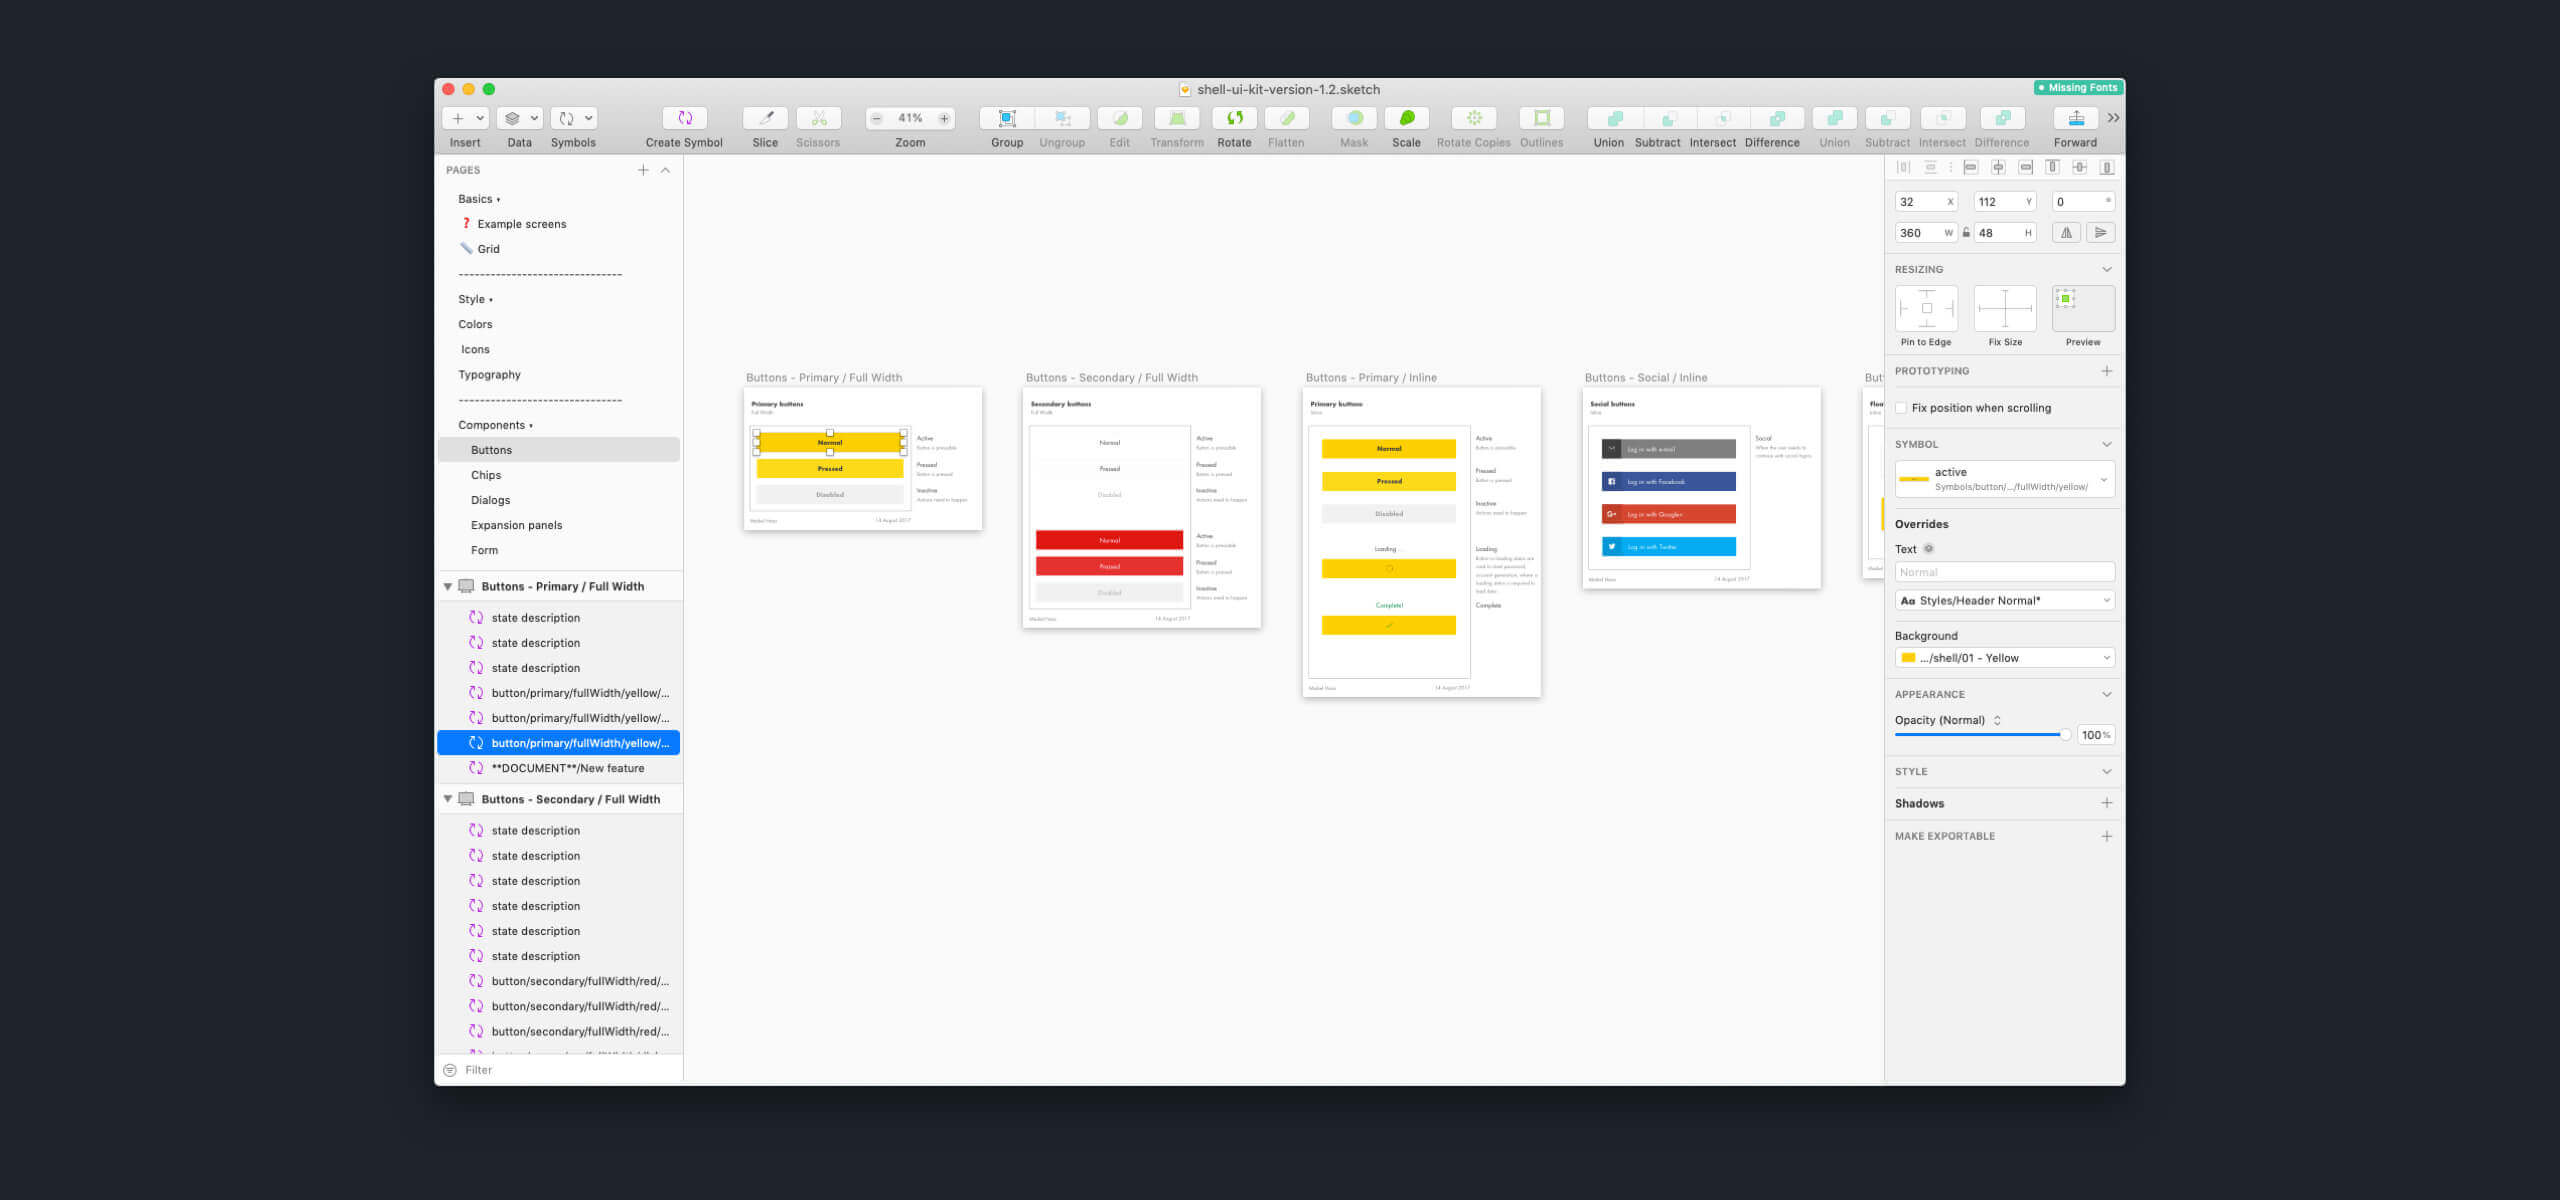
Task: Click the Create Symbol button
Action: click(684, 118)
